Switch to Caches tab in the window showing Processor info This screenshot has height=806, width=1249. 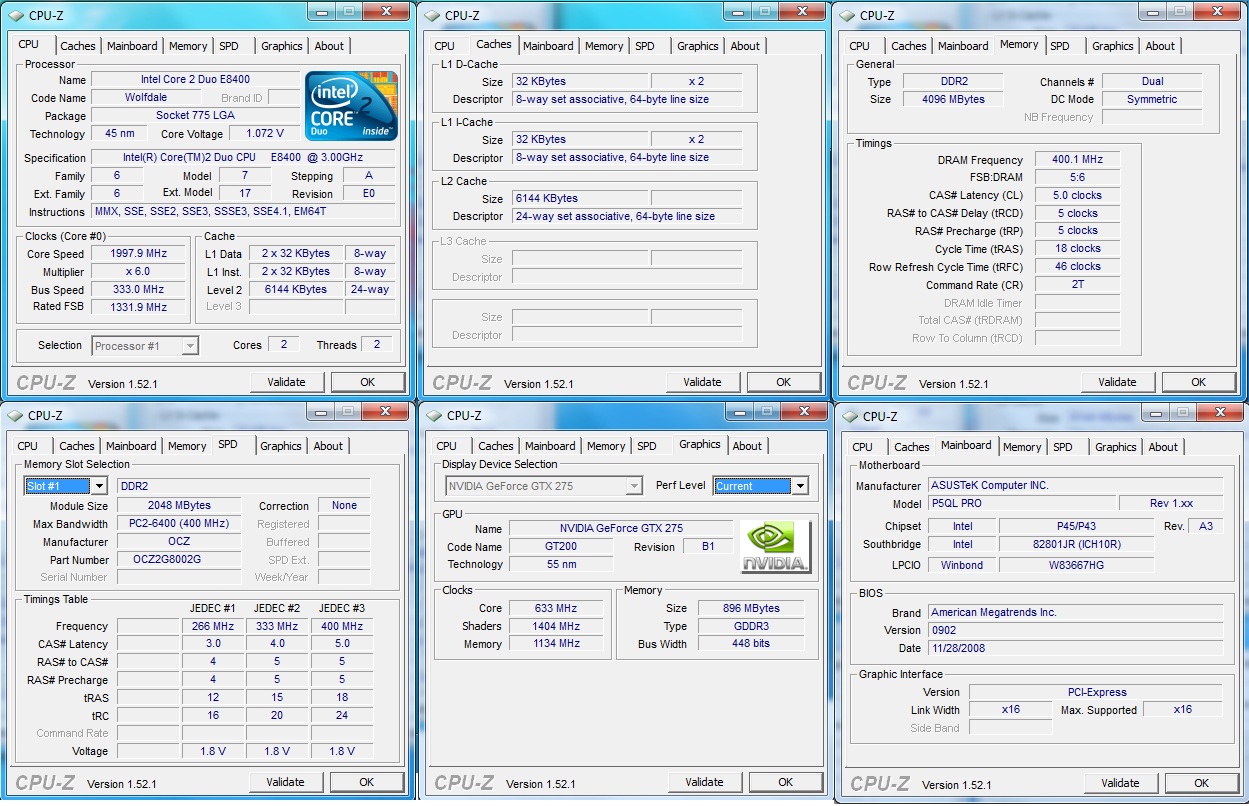pos(78,46)
